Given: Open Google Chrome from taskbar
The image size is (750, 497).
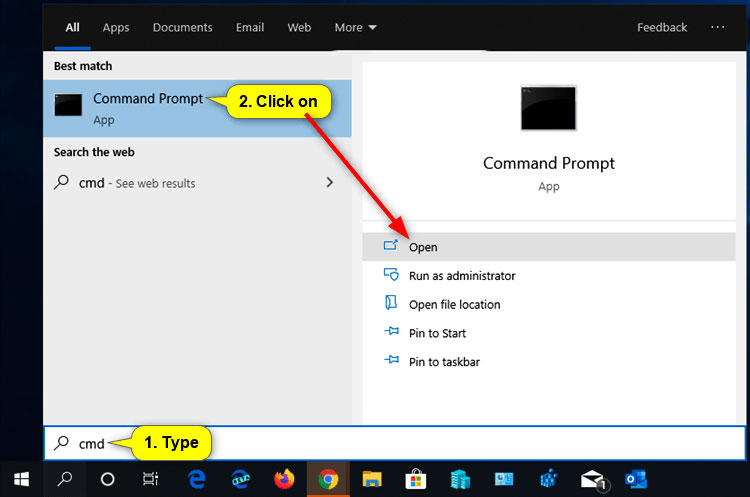Looking at the screenshot, I should click(x=327, y=478).
